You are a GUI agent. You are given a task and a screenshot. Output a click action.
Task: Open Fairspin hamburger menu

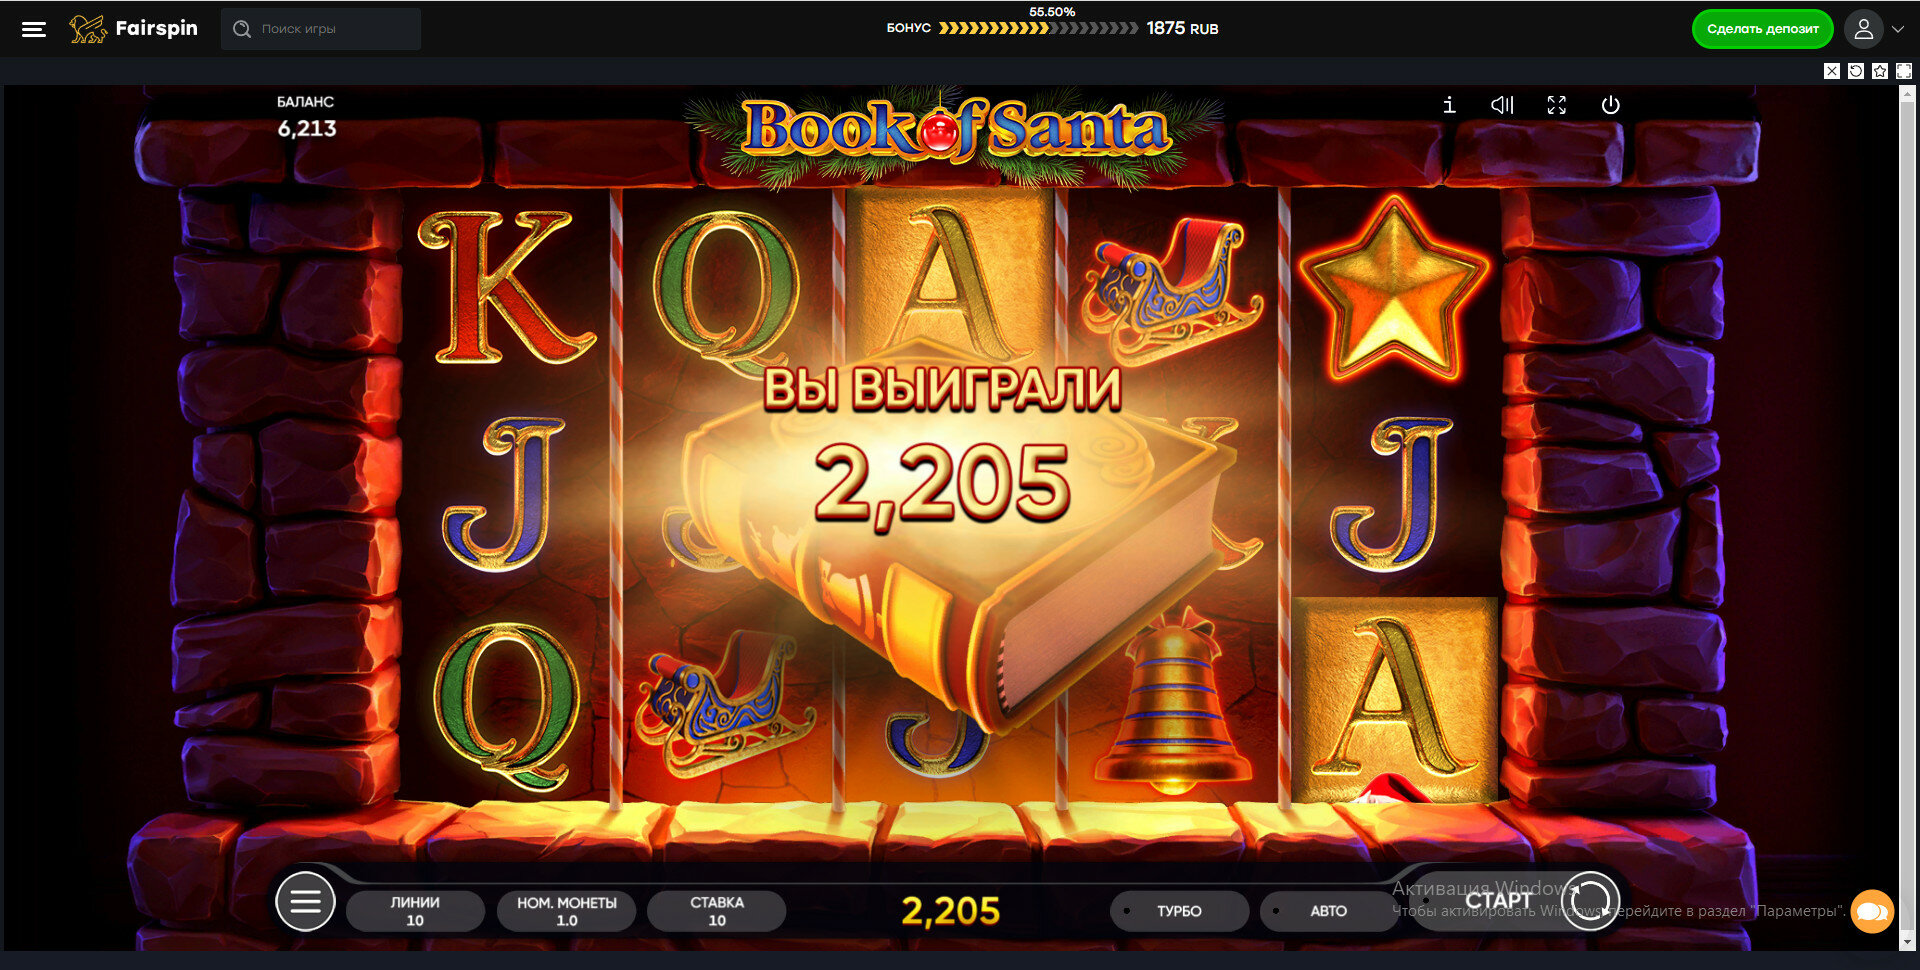[x=34, y=29]
